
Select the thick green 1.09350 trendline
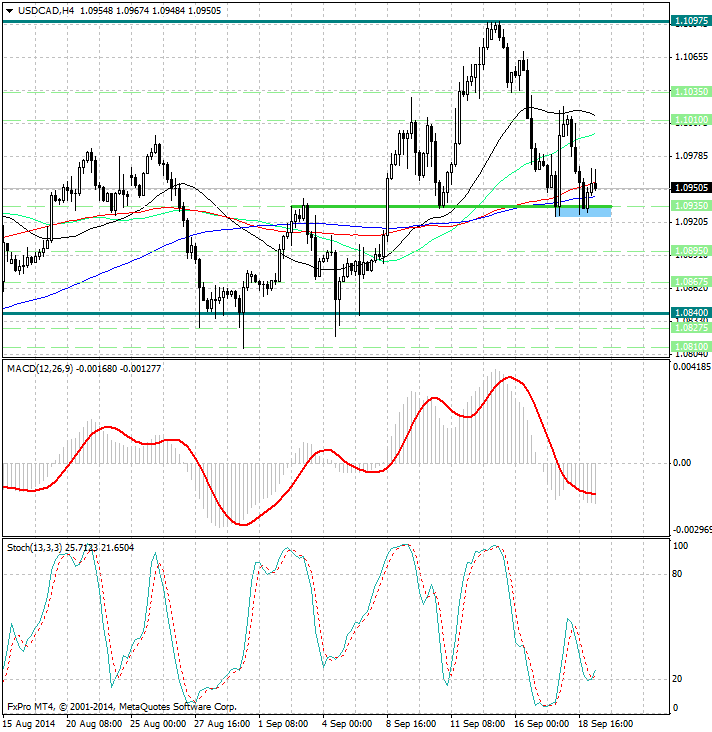[451, 206]
